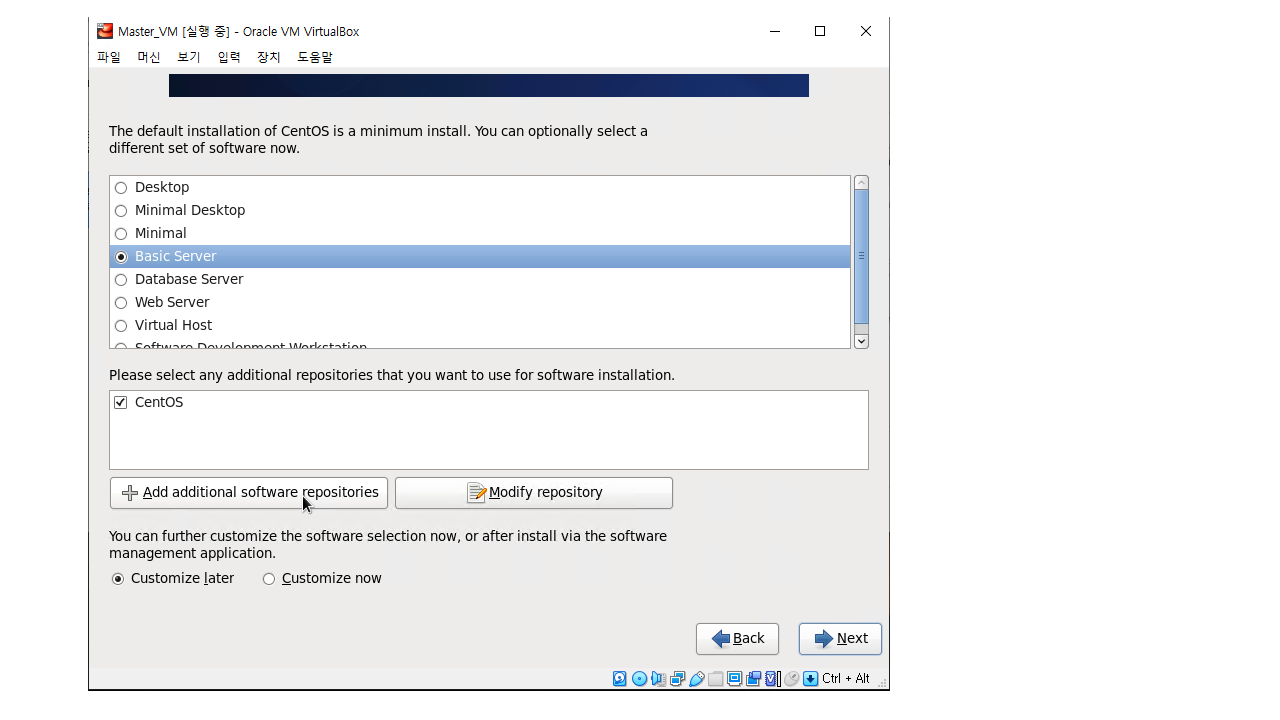Uncheck the CentOS repository checkbox

point(121,403)
